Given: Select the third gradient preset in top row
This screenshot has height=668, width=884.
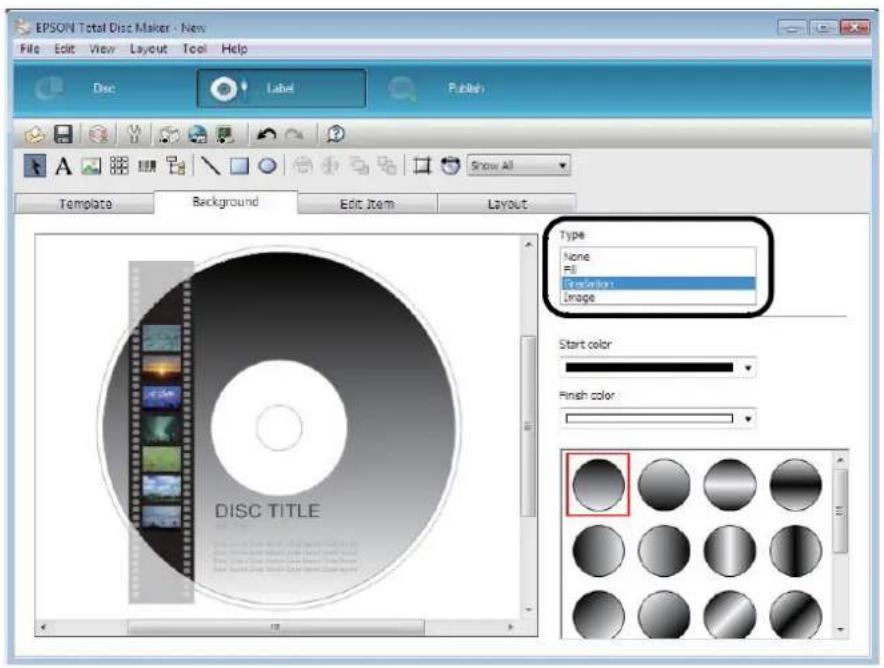Looking at the screenshot, I should click(x=730, y=485).
